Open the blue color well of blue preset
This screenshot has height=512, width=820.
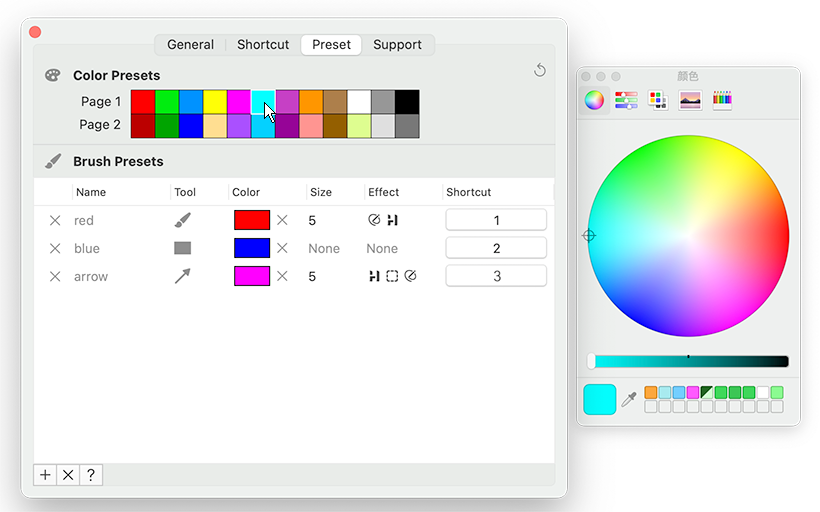coord(252,248)
